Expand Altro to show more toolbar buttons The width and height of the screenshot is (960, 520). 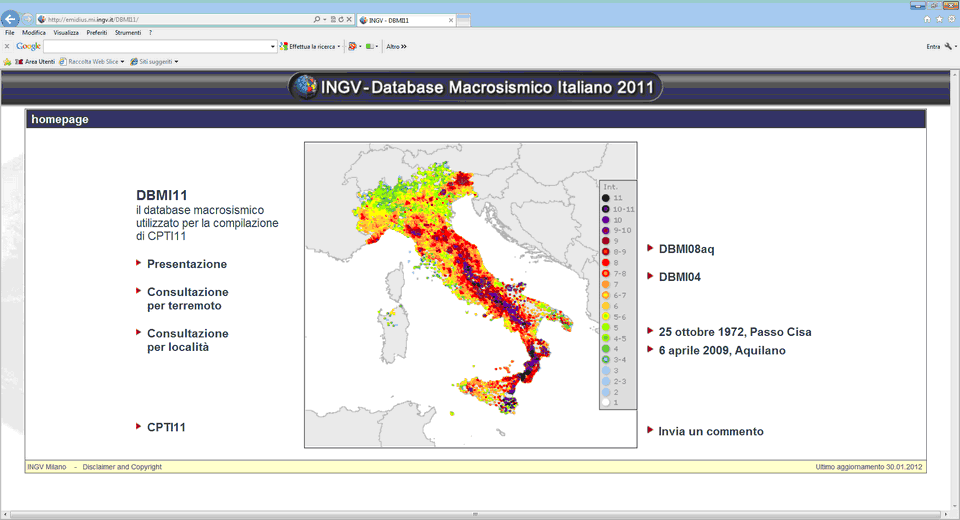pos(397,47)
